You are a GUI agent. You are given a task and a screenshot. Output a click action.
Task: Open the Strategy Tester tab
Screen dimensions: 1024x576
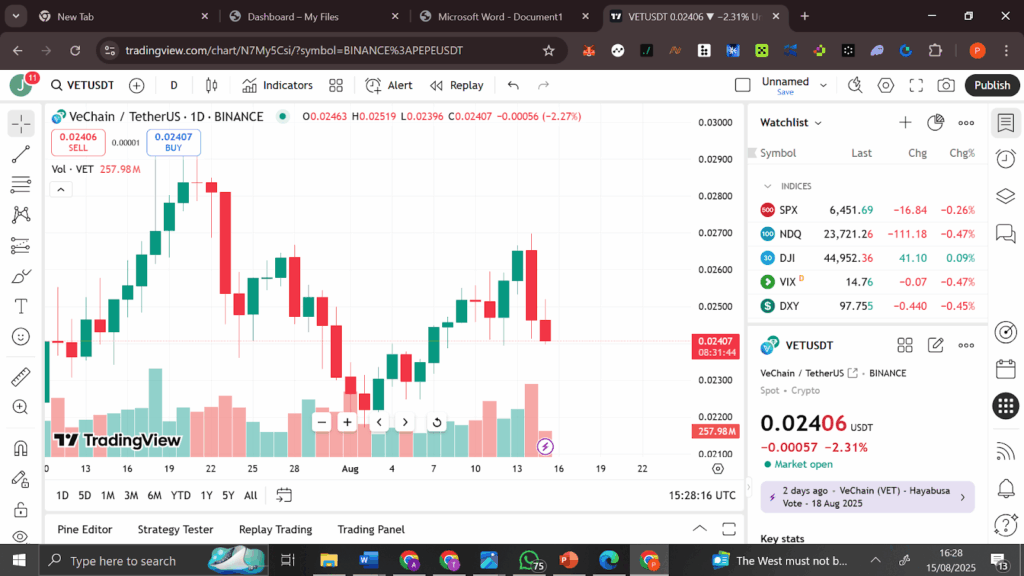(x=175, y=529)
